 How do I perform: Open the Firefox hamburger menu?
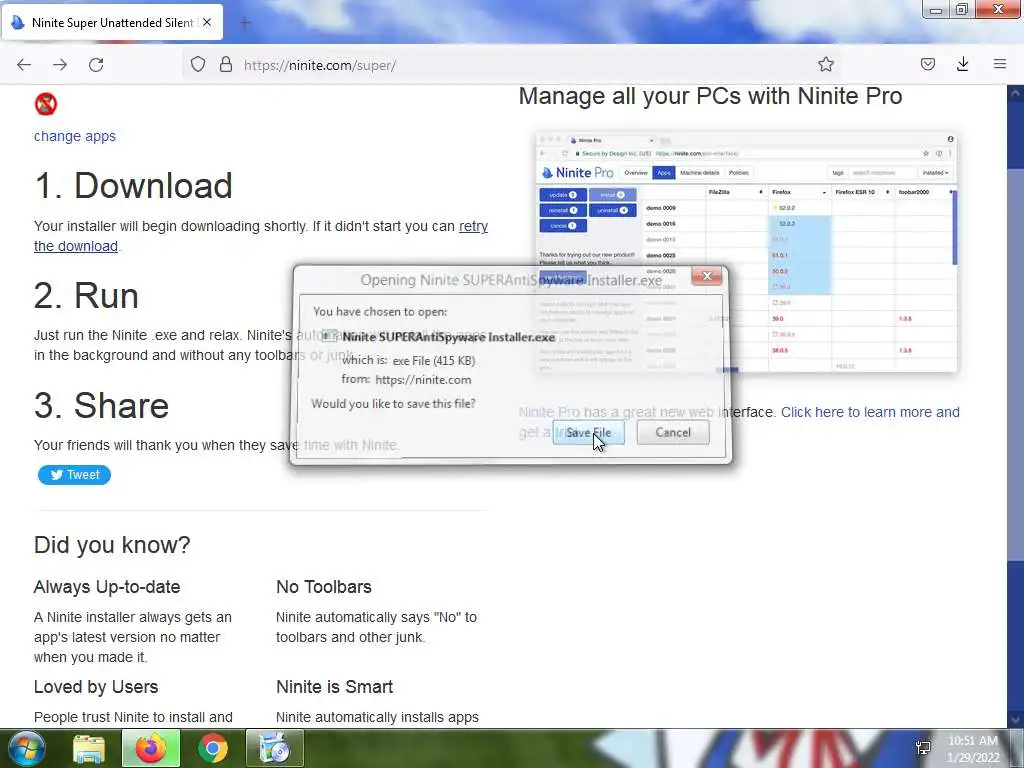pos(999,64)
